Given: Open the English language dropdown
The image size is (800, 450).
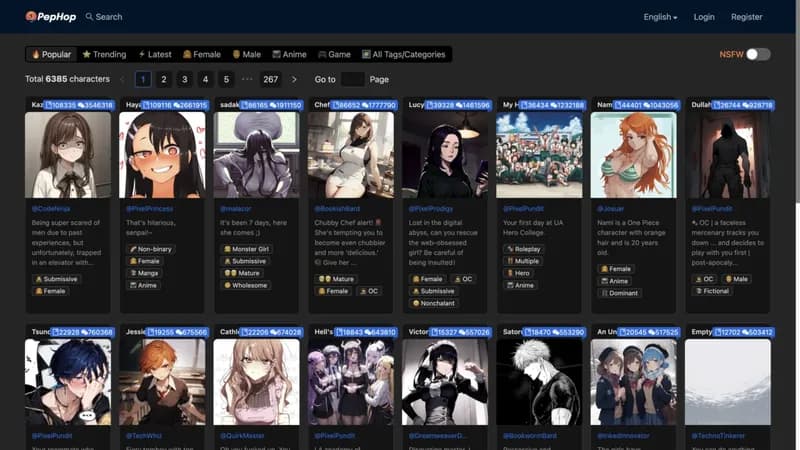Looking at the screenshot, I should [660, 17].
